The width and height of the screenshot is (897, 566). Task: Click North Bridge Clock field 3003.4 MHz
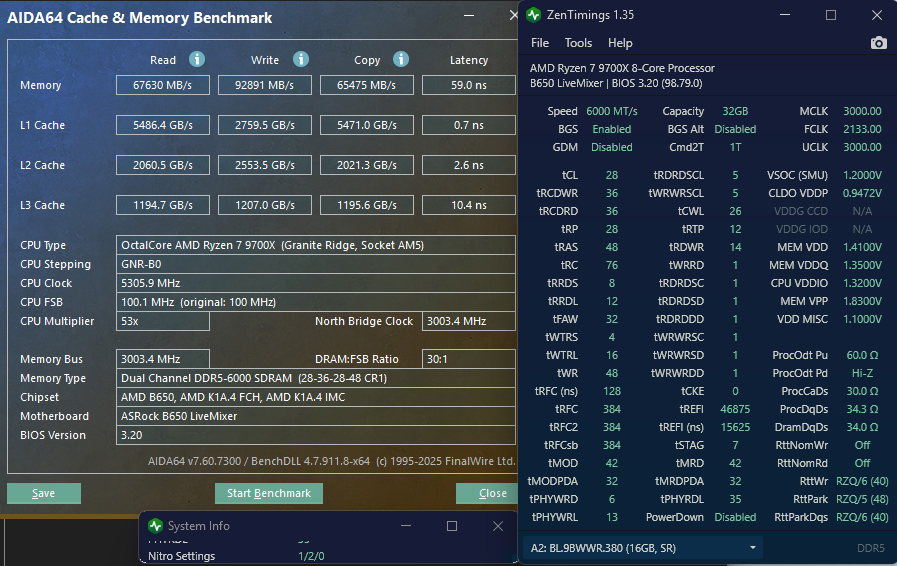click(469, 321)
